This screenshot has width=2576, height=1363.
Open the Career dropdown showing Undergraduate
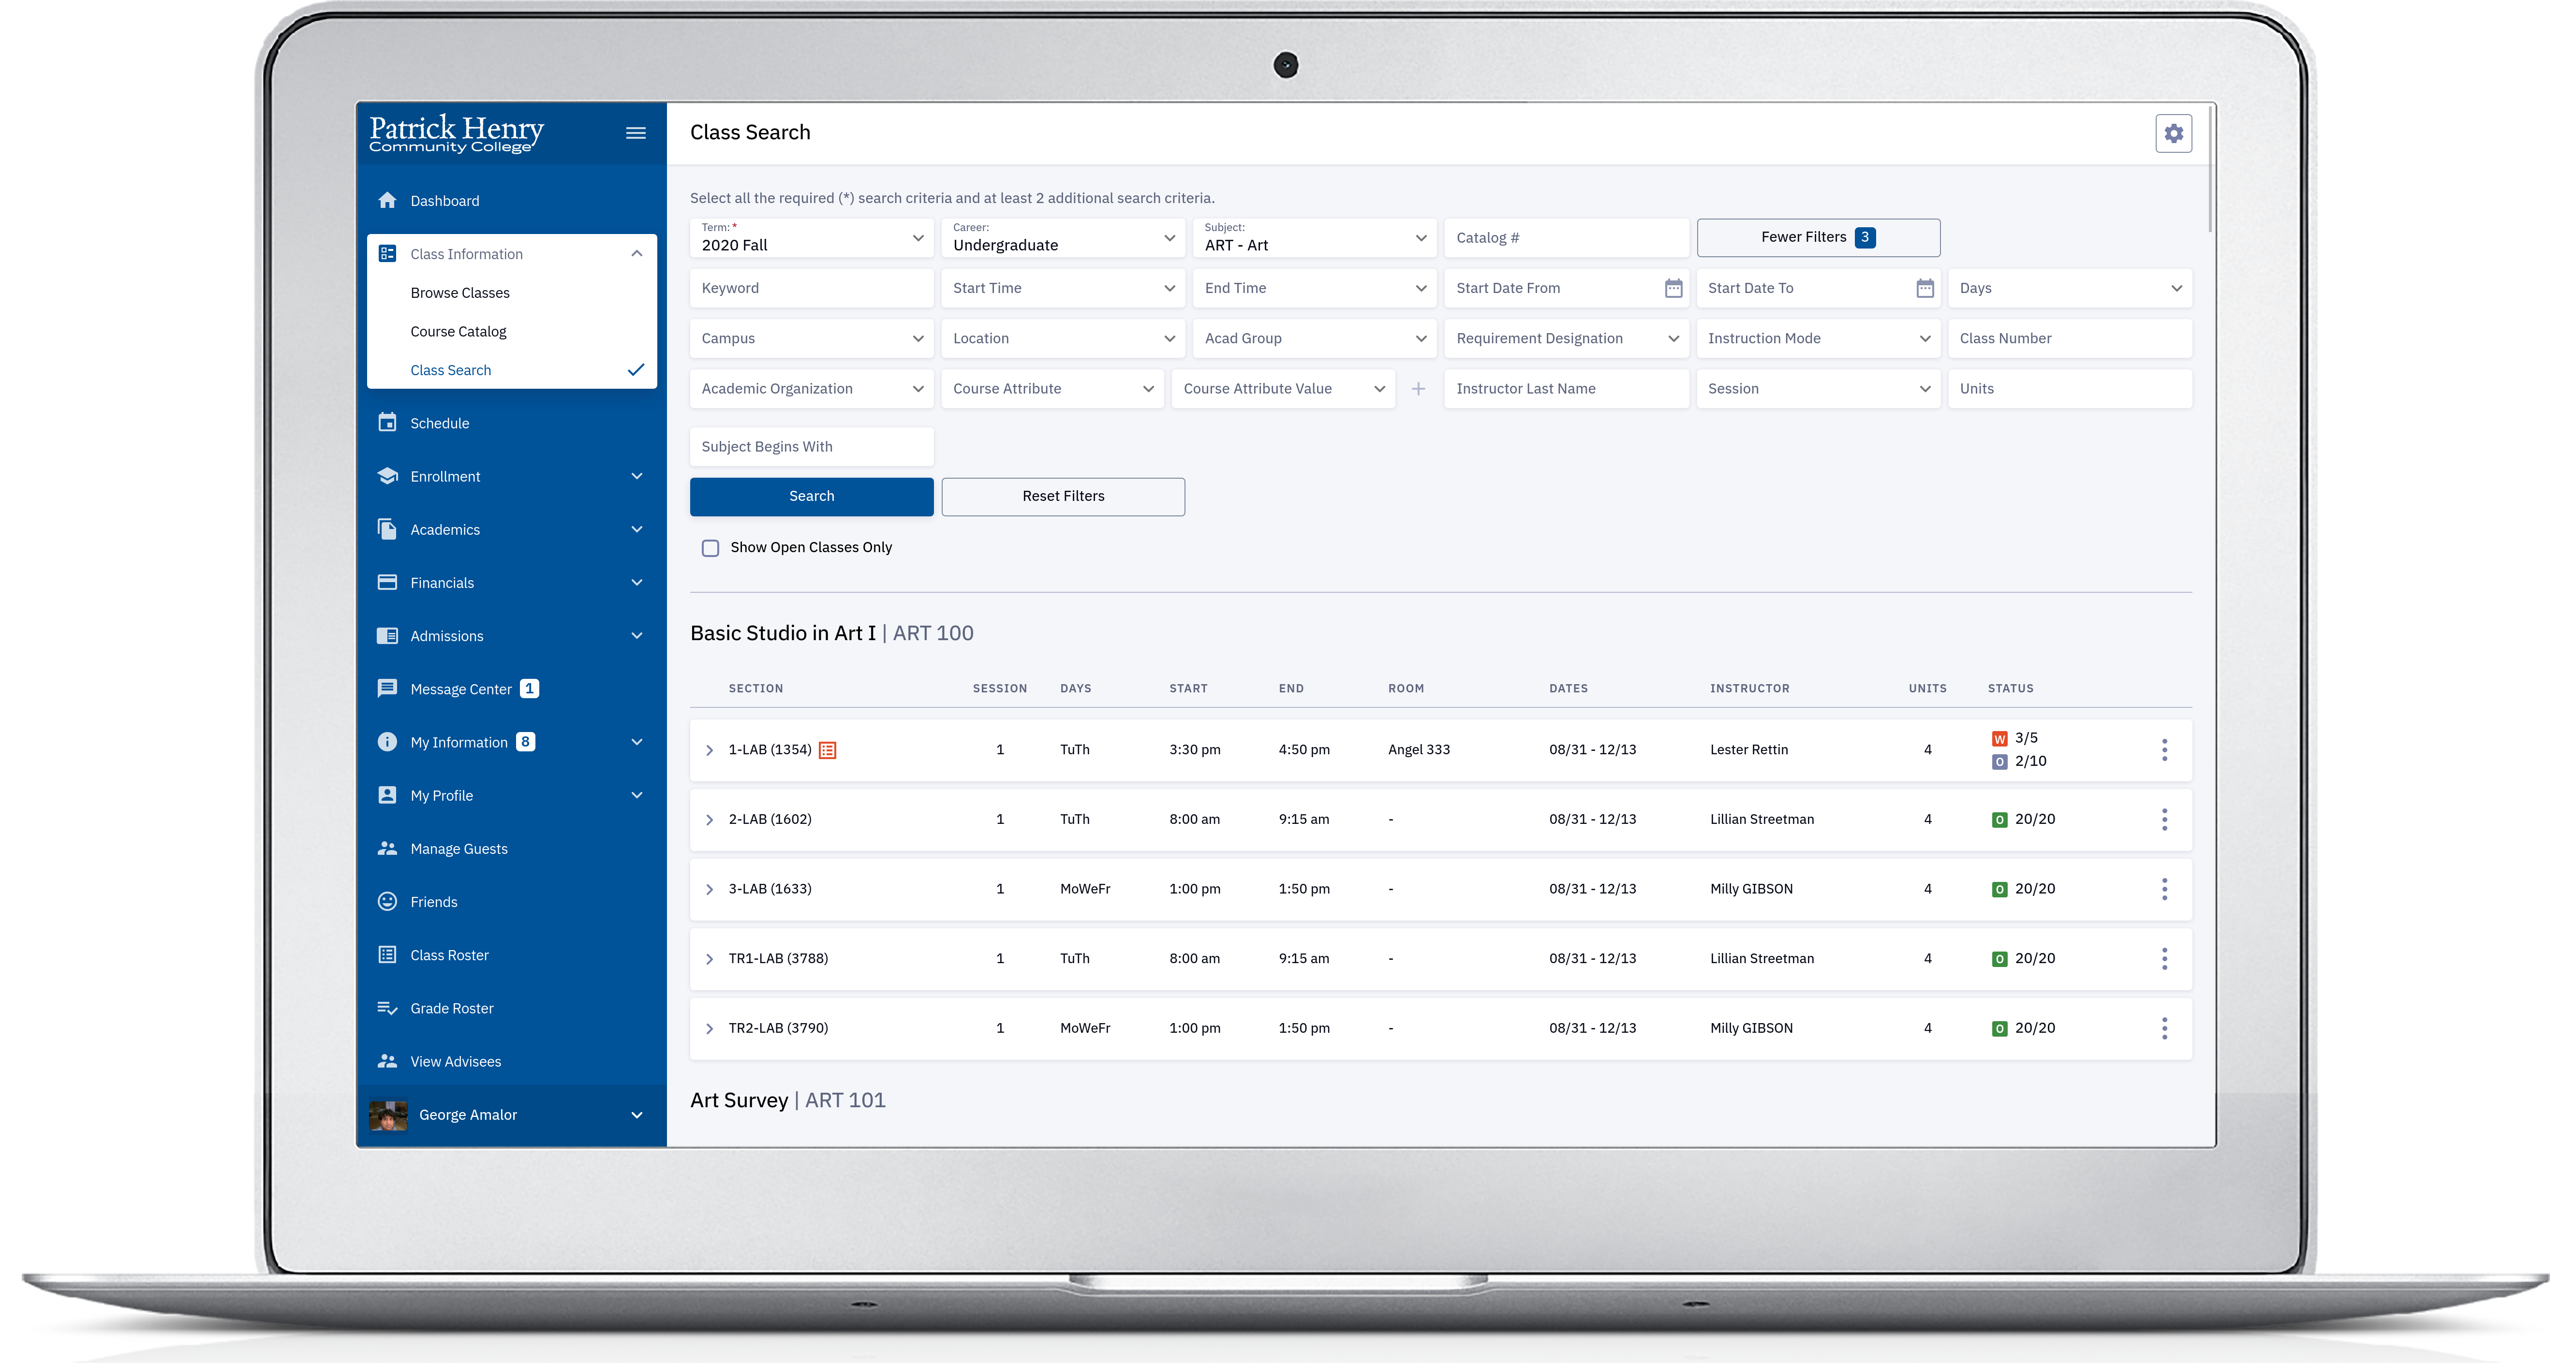(1063, 238)
